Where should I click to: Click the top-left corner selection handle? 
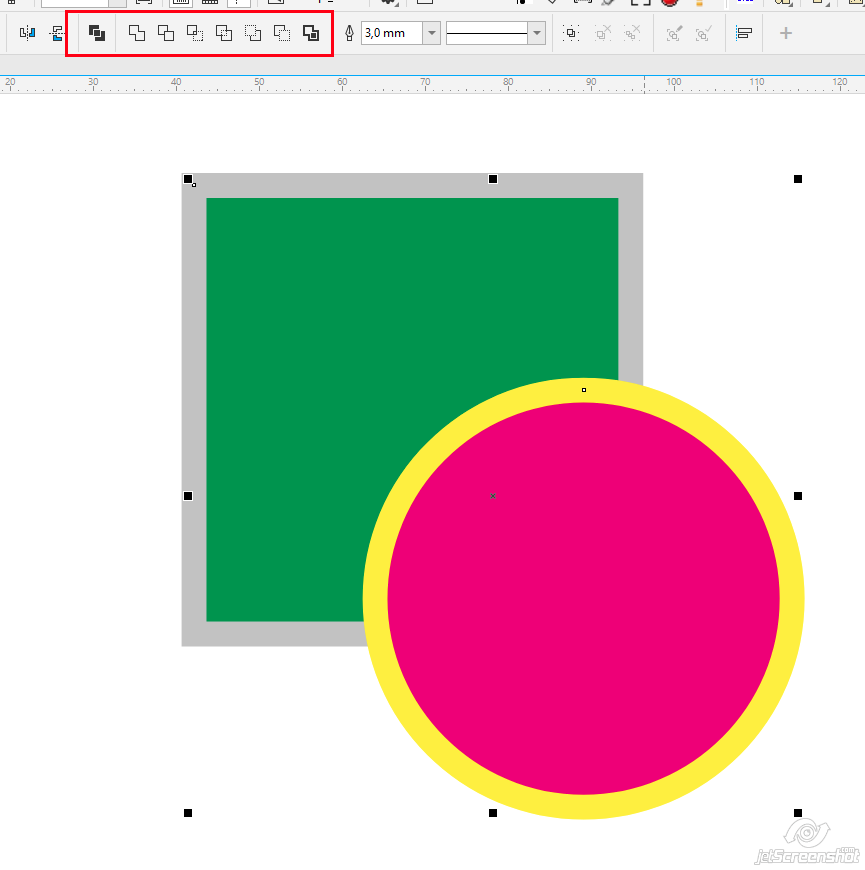188,179
